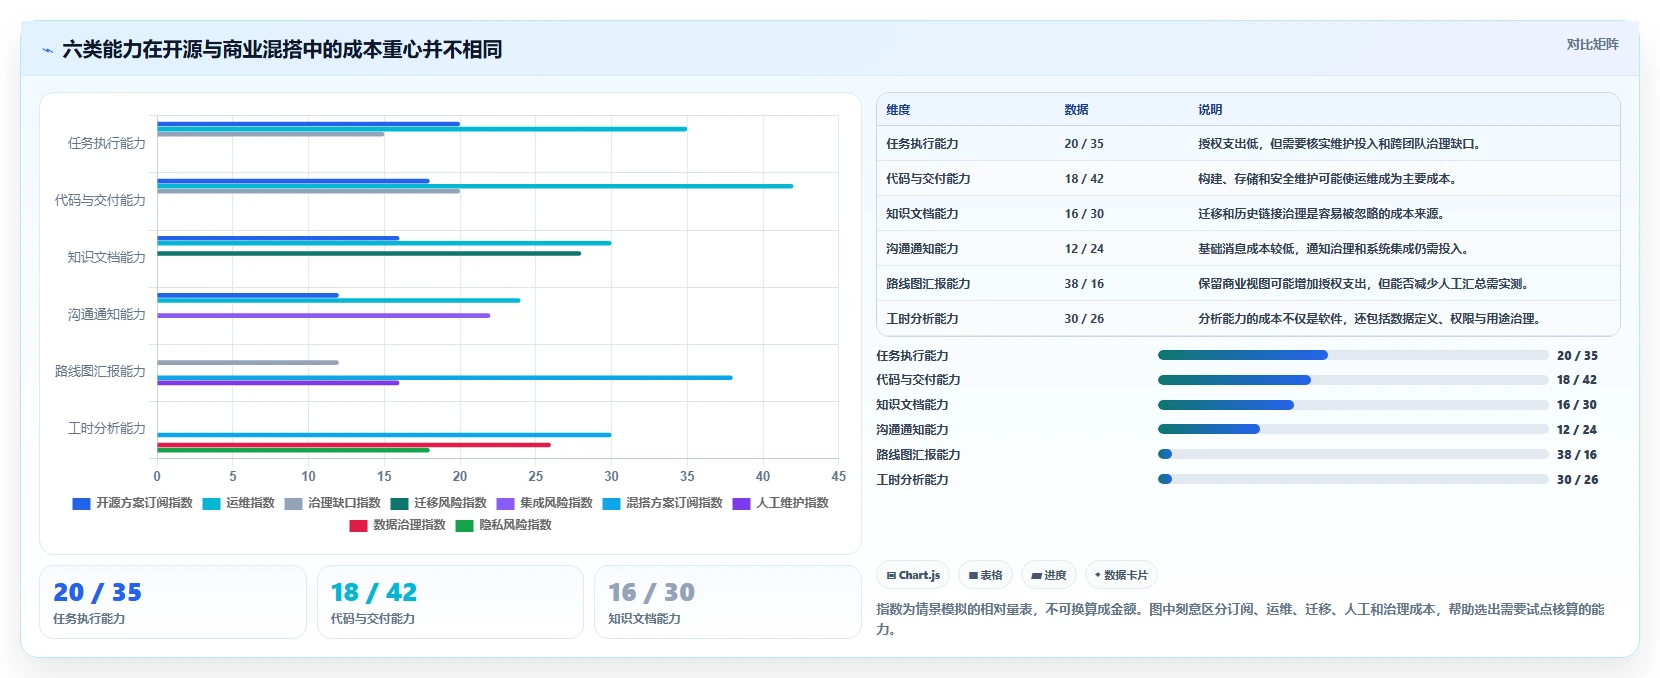Image resolution: width=1660 pixels, height=678 pixels.
Task: Toggle the 混搭方案订阅指数 legend item
Action: click(x=663, y=503)
